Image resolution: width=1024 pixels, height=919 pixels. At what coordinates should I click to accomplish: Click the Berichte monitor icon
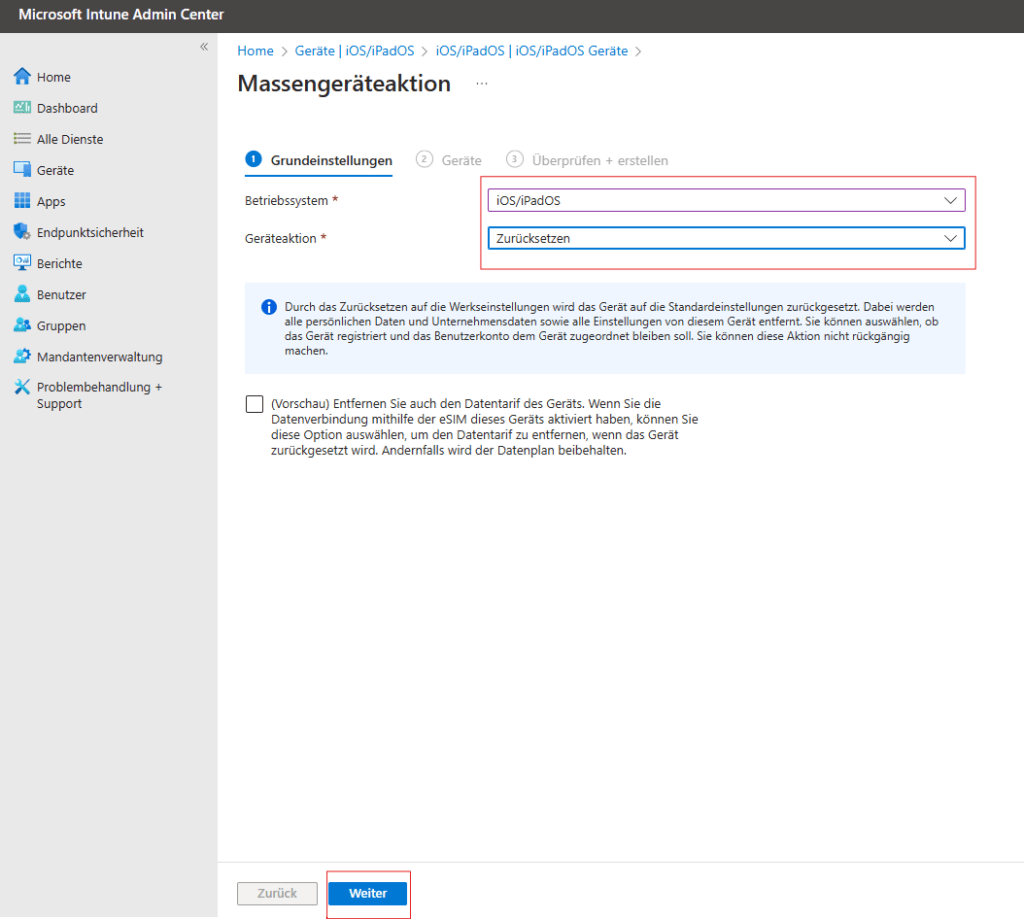[x=22, y=263]
